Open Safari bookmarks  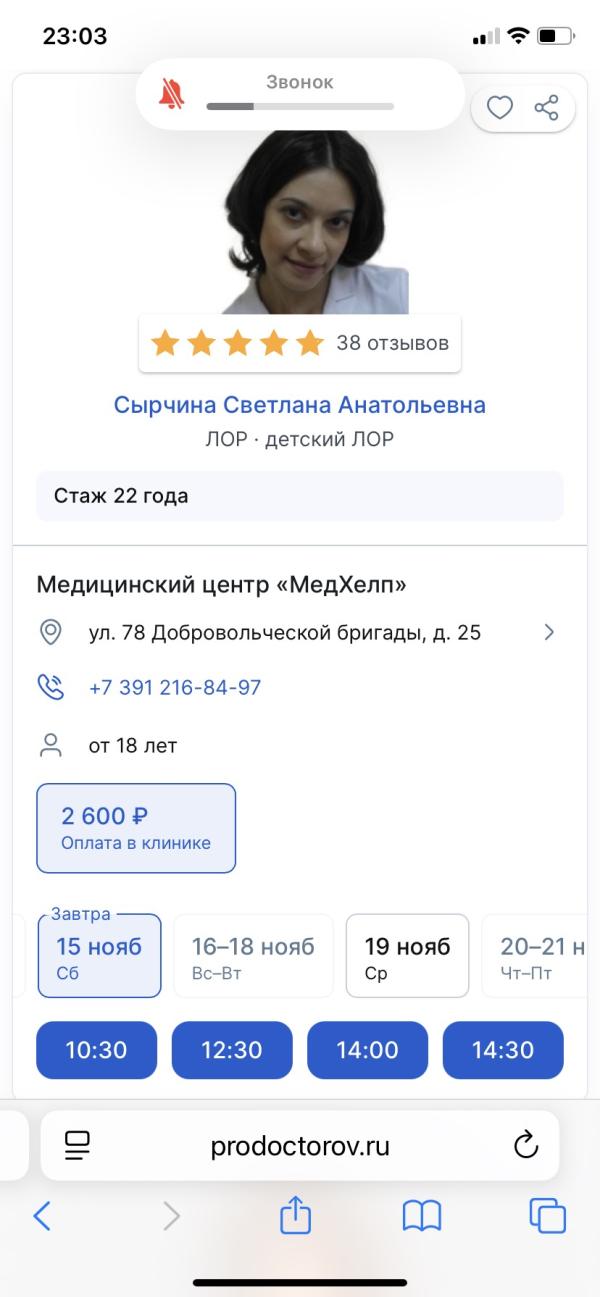[x=421, y=1216]
